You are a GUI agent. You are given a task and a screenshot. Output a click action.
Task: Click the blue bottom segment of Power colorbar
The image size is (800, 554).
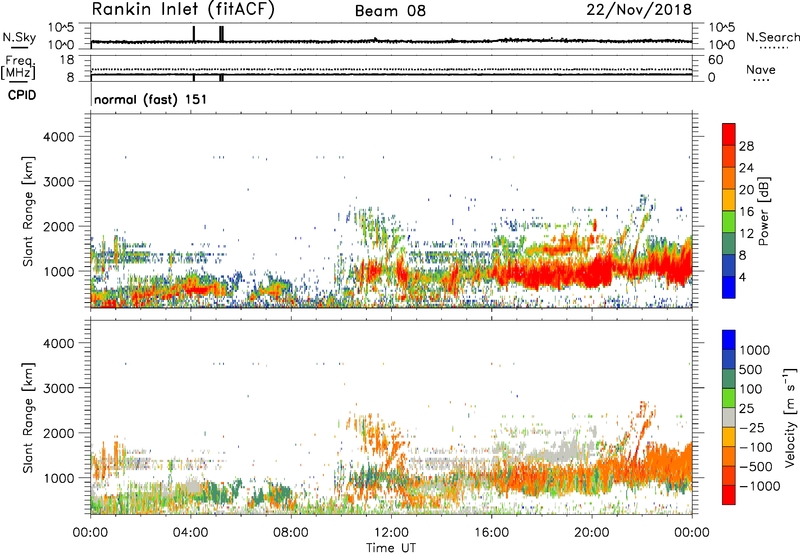click(x=729, y=287)
